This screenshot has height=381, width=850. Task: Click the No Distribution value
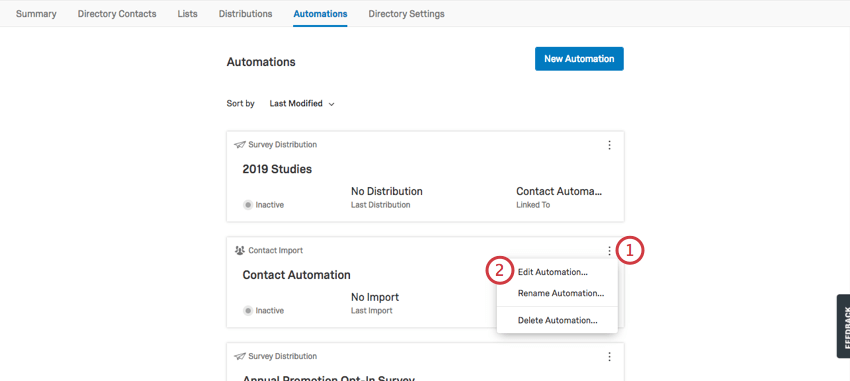[387, 191]
